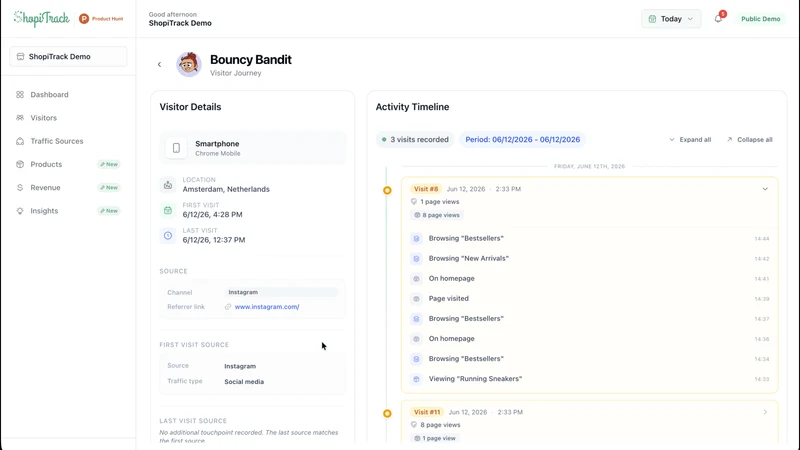
Task: Click the 14:44 timestamp
Action: click(x=762, y=239)
